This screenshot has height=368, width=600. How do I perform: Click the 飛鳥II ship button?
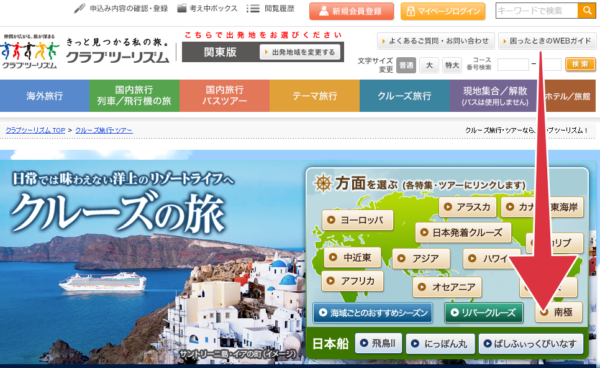pyautogui.click(x=379, y=343)
